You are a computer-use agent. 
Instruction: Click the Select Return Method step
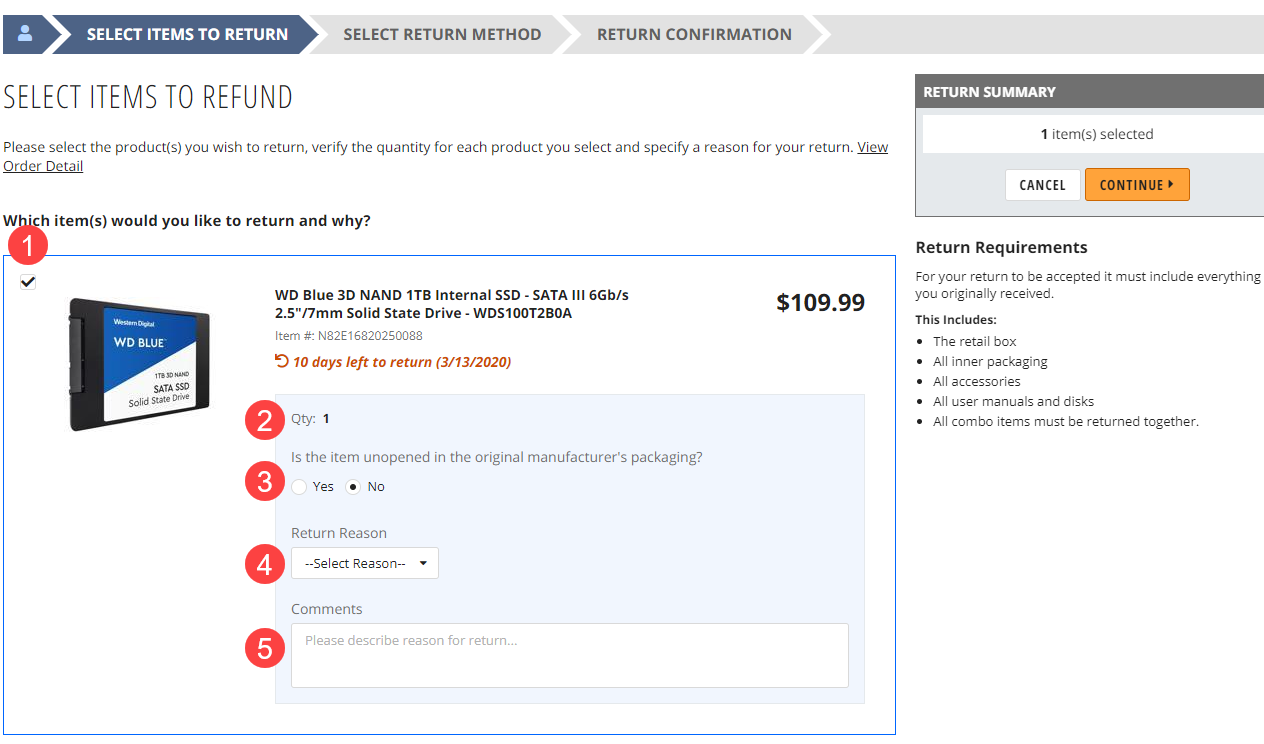coord(443,33)
